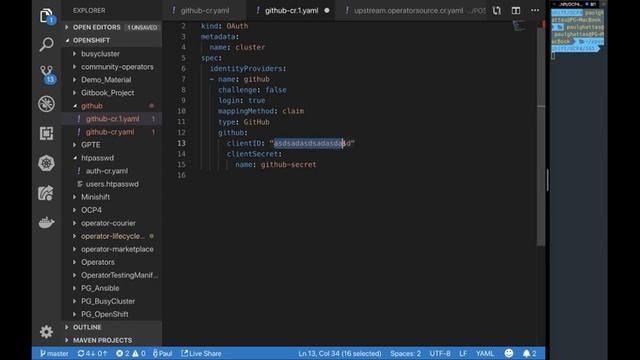
Task: Change language mode YAML
Action: [485, 353]
